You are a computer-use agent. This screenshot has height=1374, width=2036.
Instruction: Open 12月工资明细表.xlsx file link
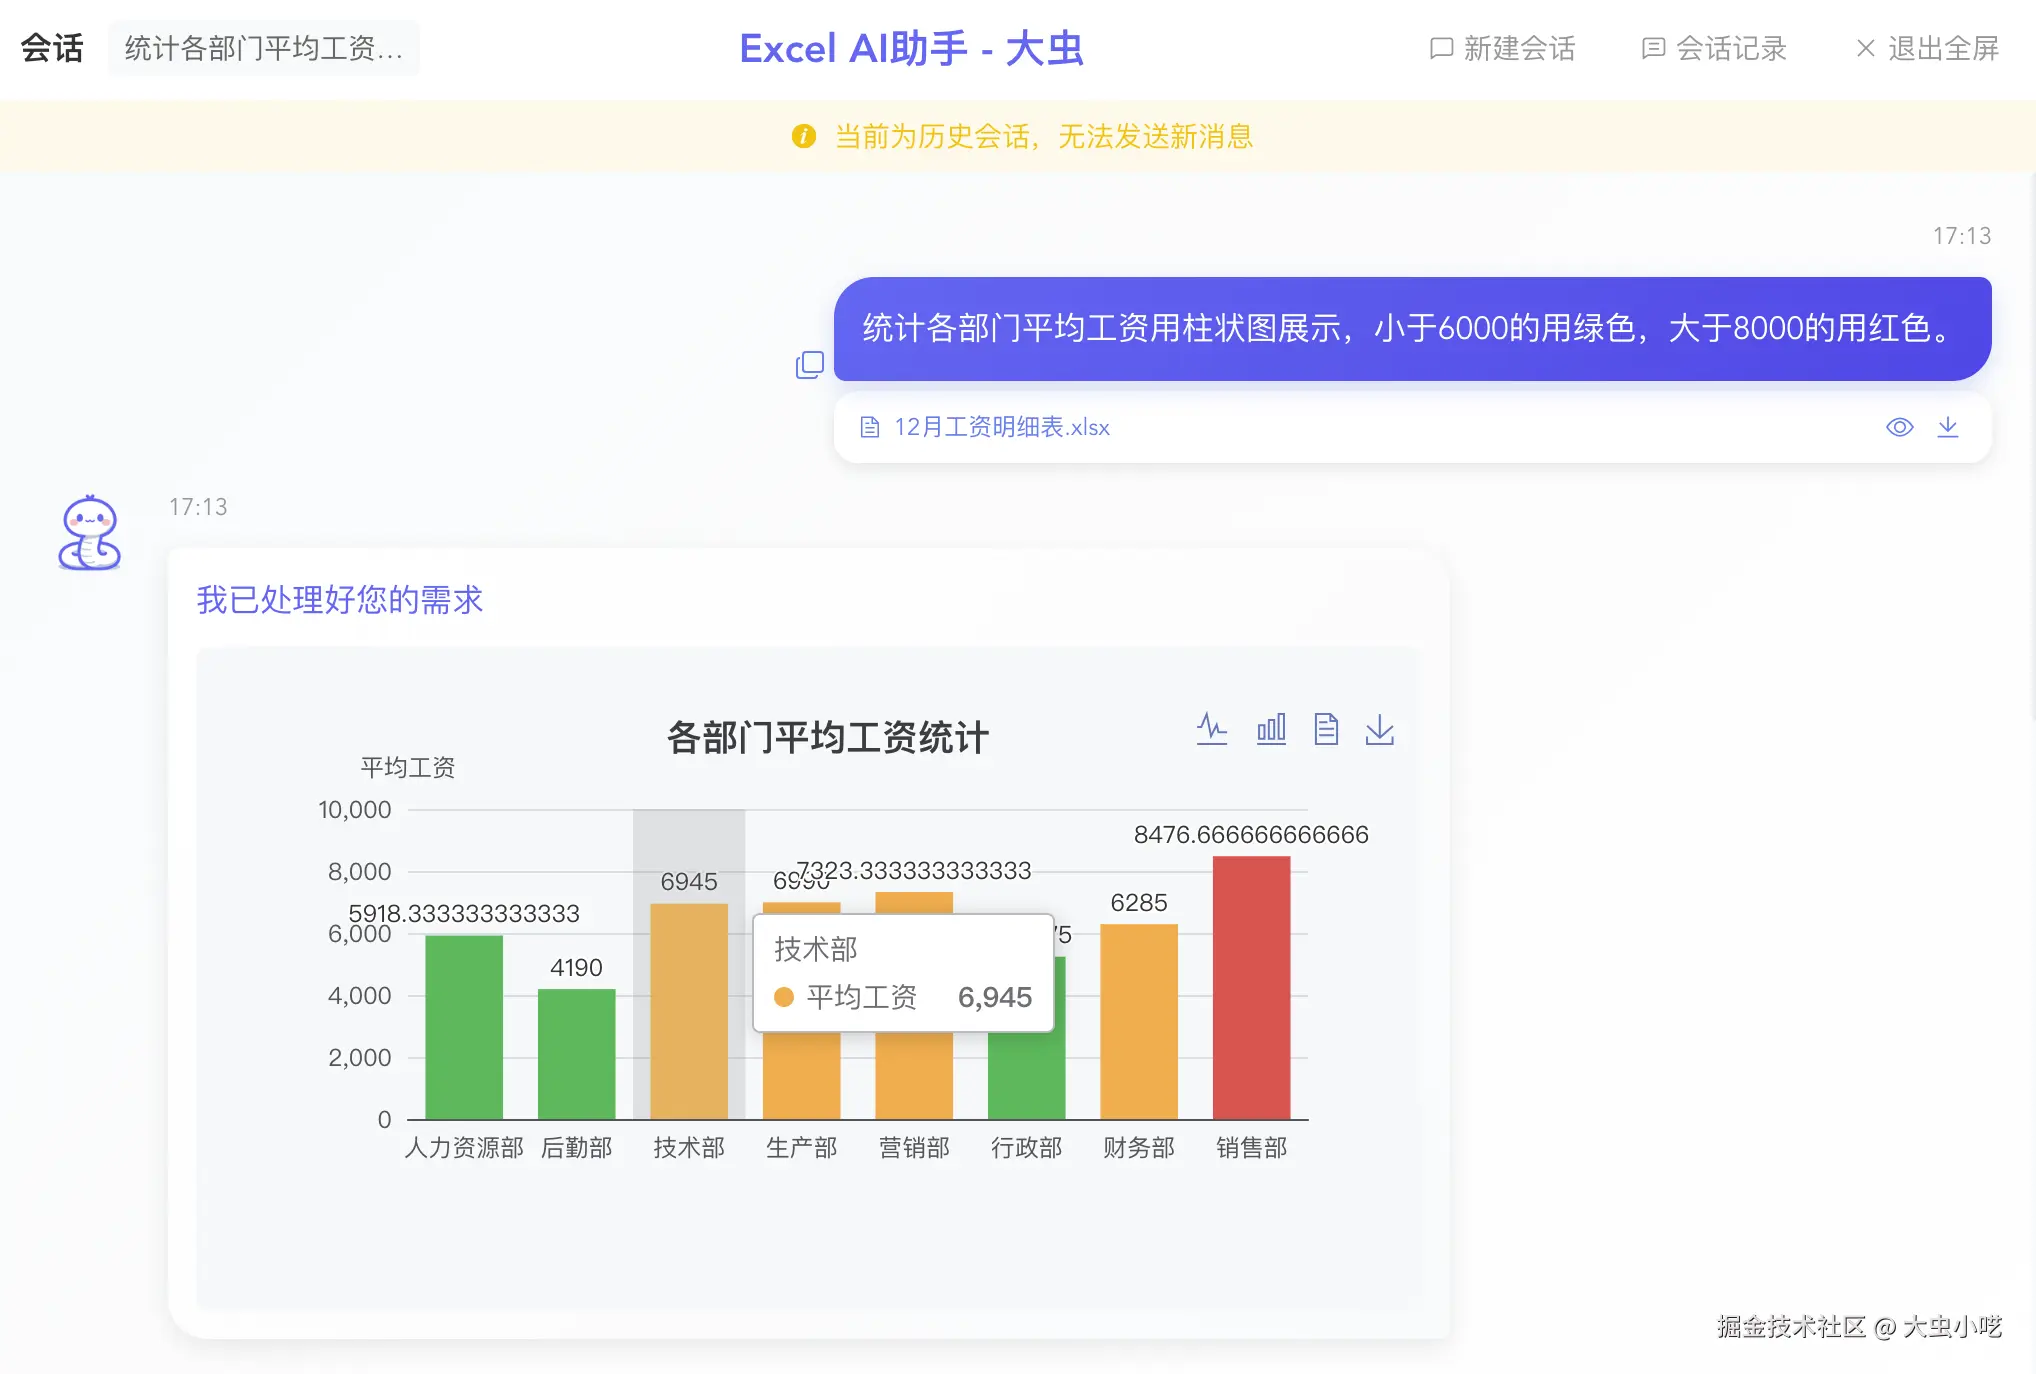click(x=1001, y=427)
